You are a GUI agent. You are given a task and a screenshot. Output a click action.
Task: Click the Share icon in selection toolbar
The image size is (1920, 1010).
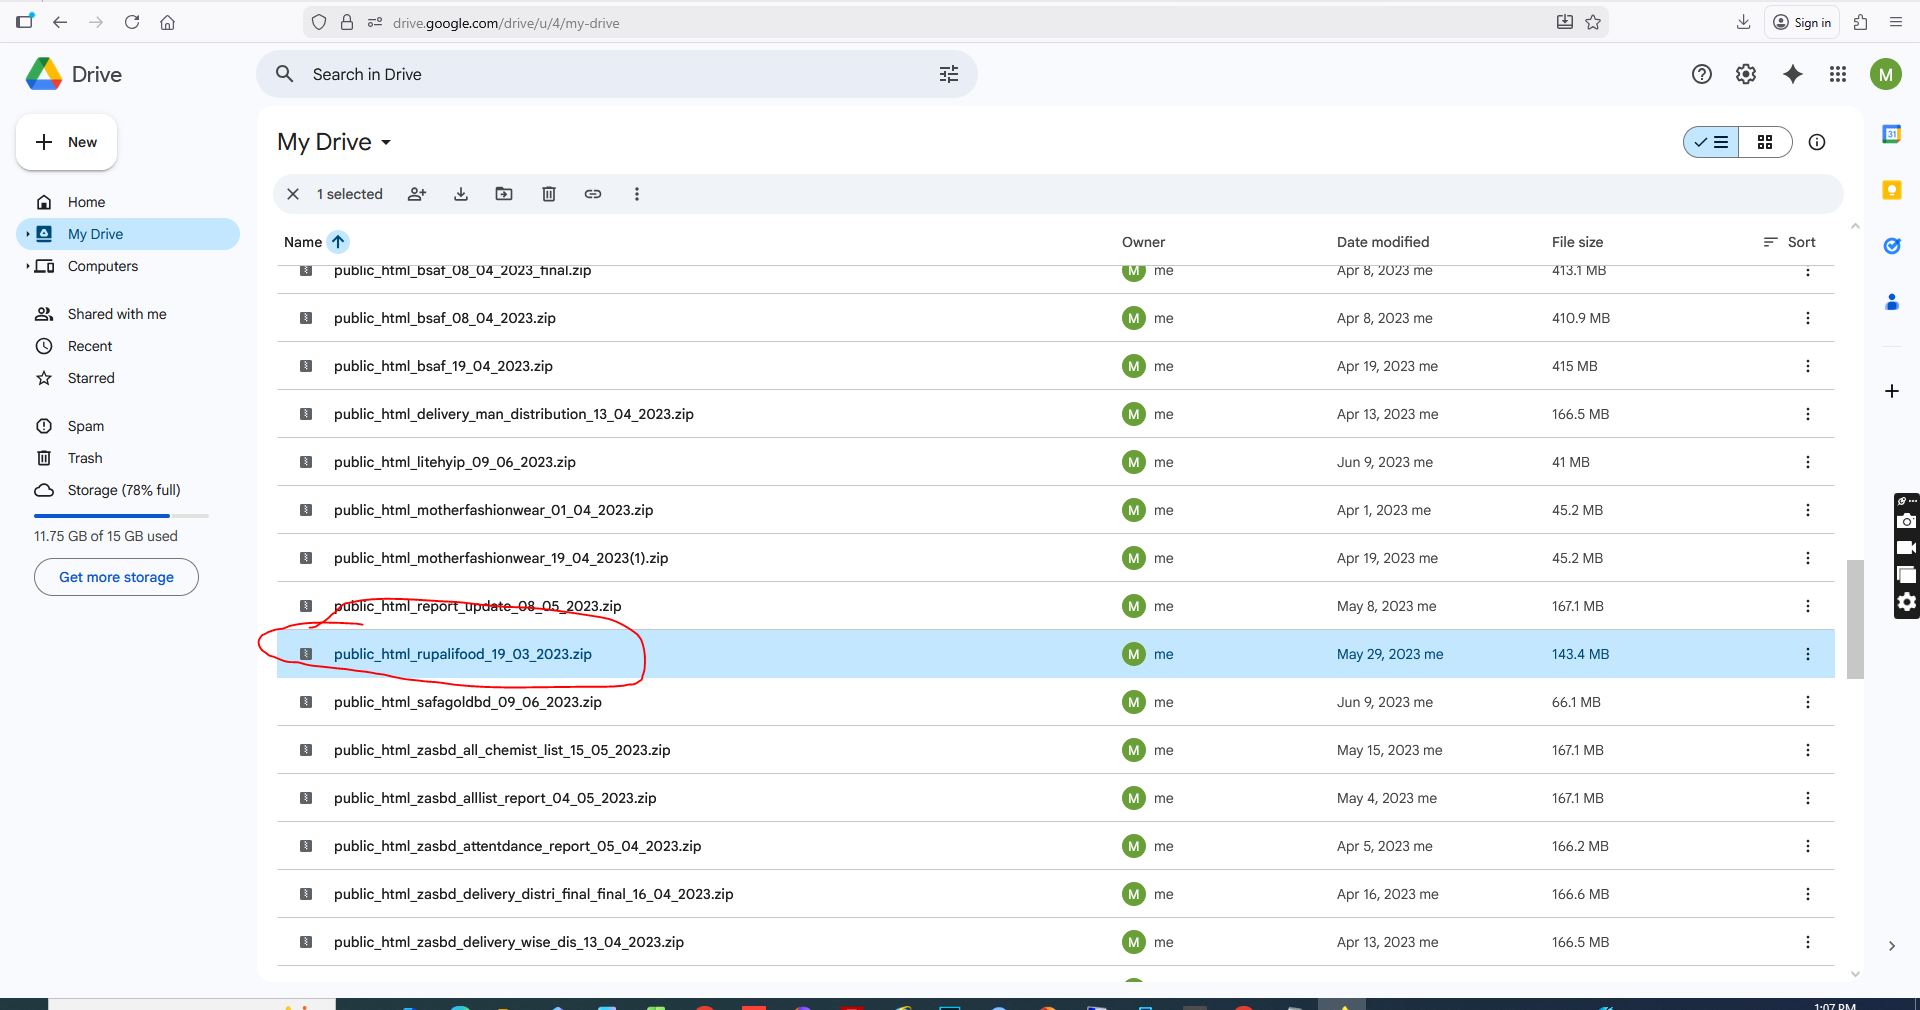(x=417, y=194)
